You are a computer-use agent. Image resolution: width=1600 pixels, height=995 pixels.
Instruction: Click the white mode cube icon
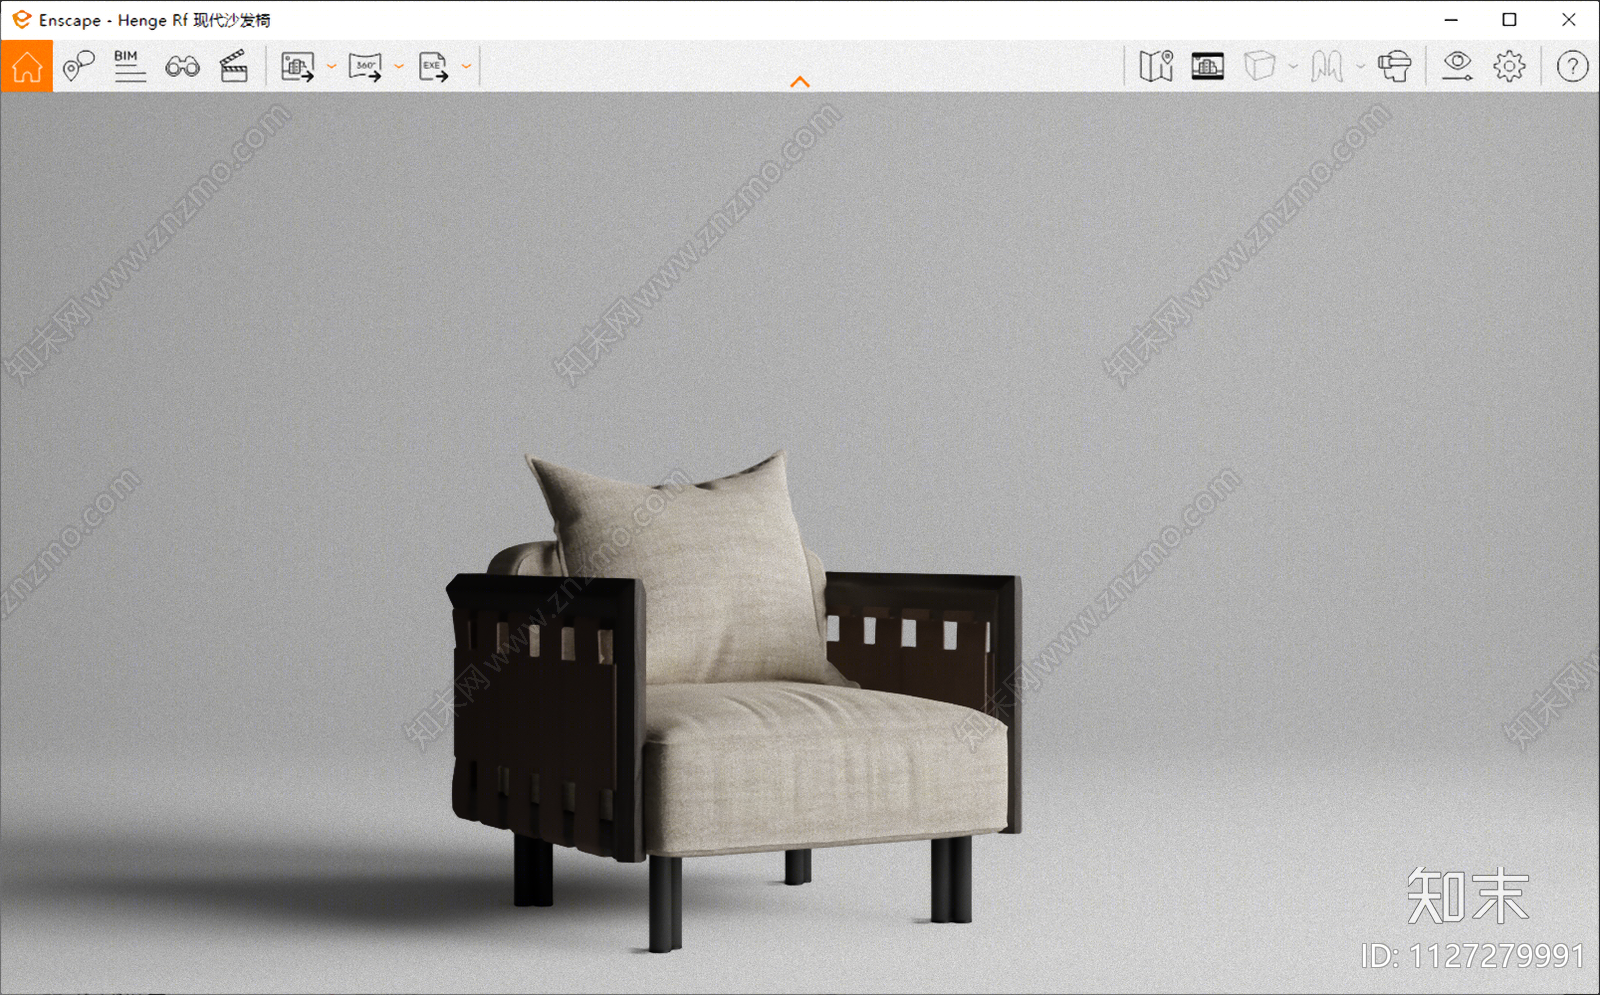click(x=1260, y=67)
